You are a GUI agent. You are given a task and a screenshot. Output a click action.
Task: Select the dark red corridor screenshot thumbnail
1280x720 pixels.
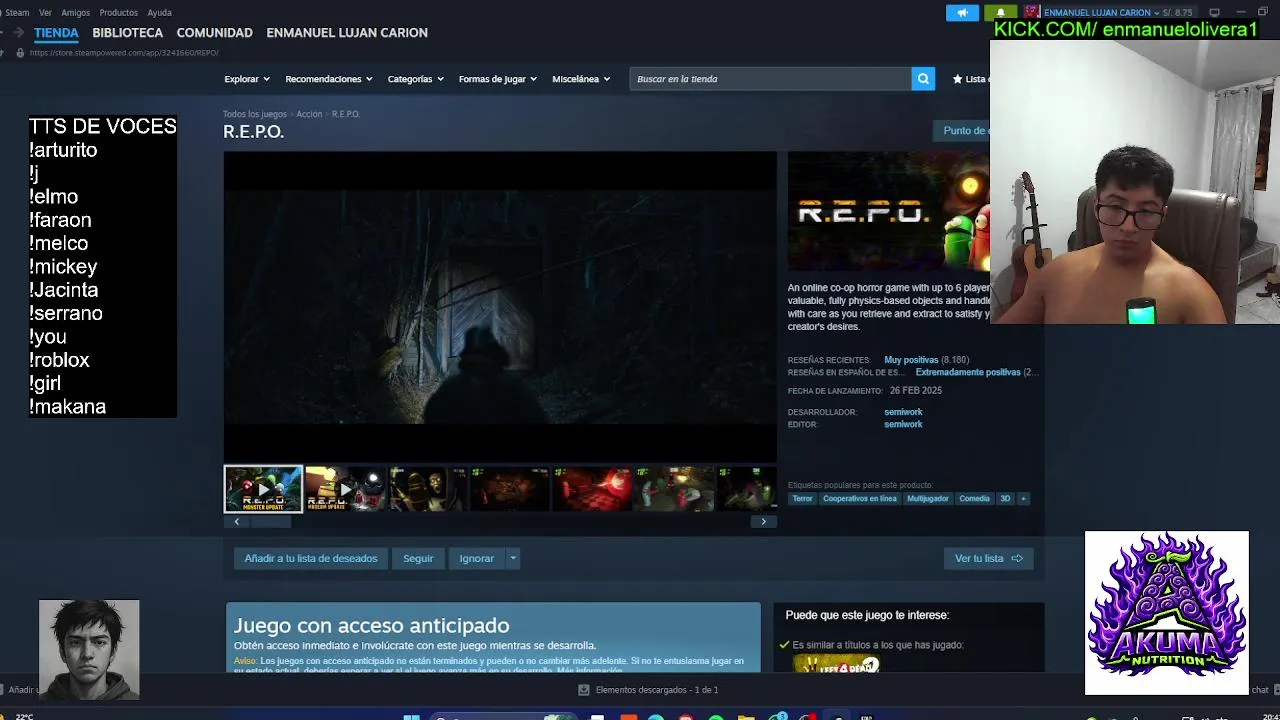tap(510, 489)
